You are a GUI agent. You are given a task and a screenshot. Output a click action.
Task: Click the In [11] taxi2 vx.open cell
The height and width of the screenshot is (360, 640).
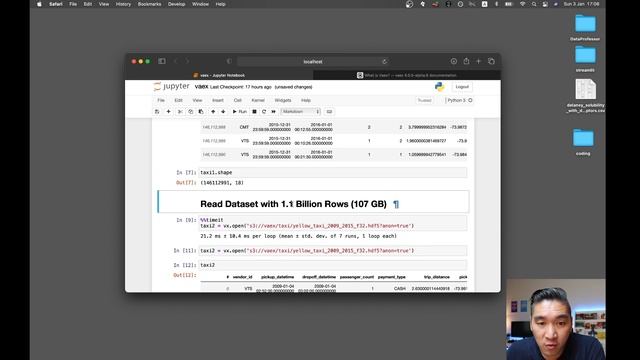[x=333, y=251]
